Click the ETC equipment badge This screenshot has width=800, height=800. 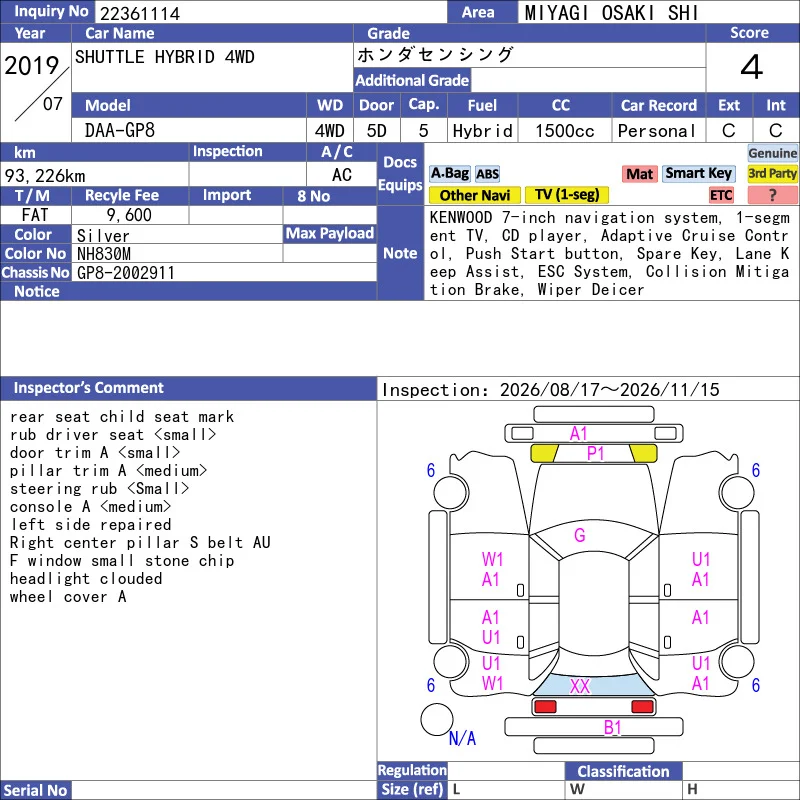[x=721, y=195]
